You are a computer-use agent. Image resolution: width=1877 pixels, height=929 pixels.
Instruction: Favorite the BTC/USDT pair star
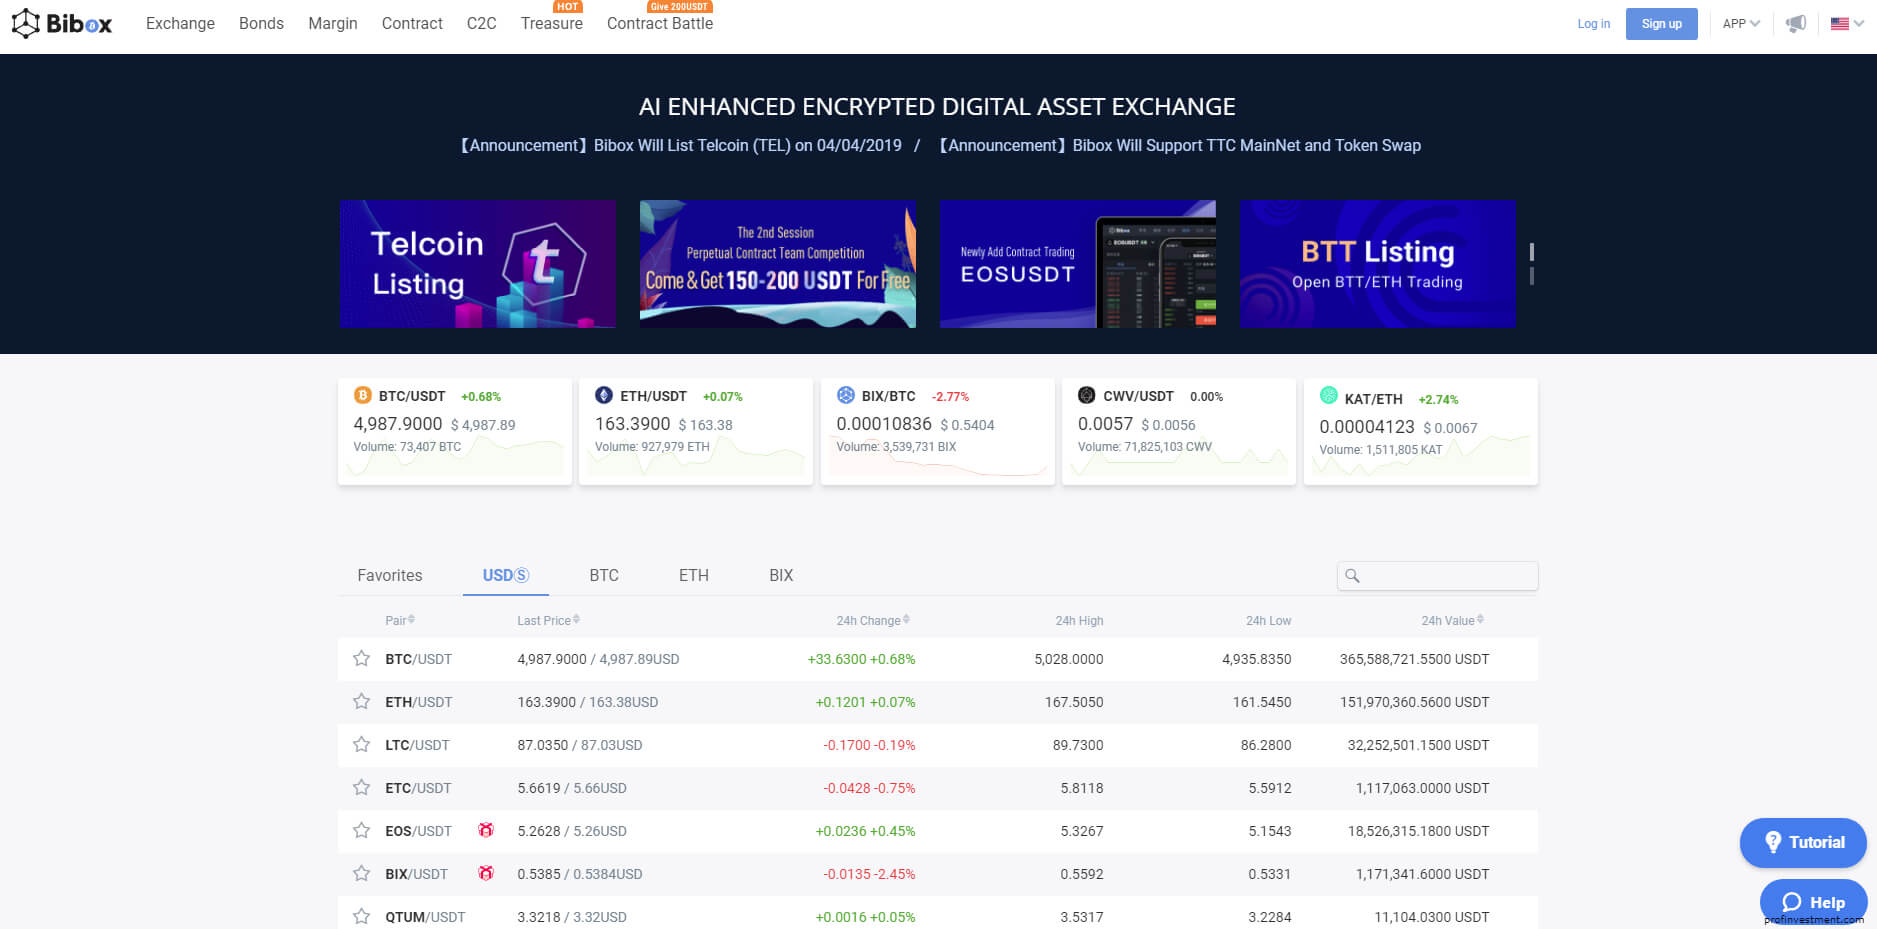pos(361,658)
